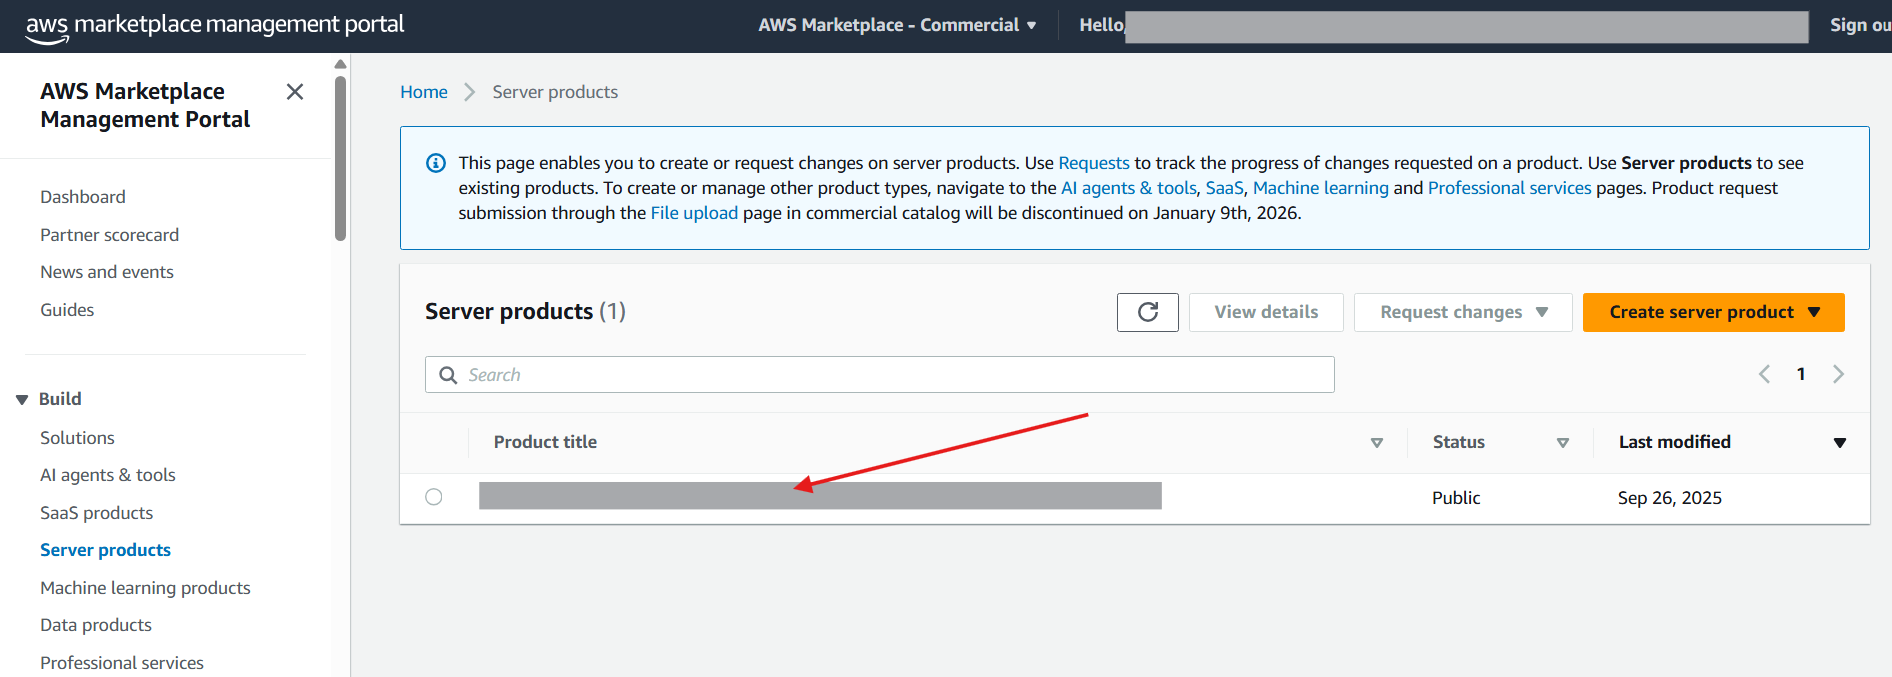Open AI agents & tools in sidebar
The image size is (1892, 677).
coord(108,475)
